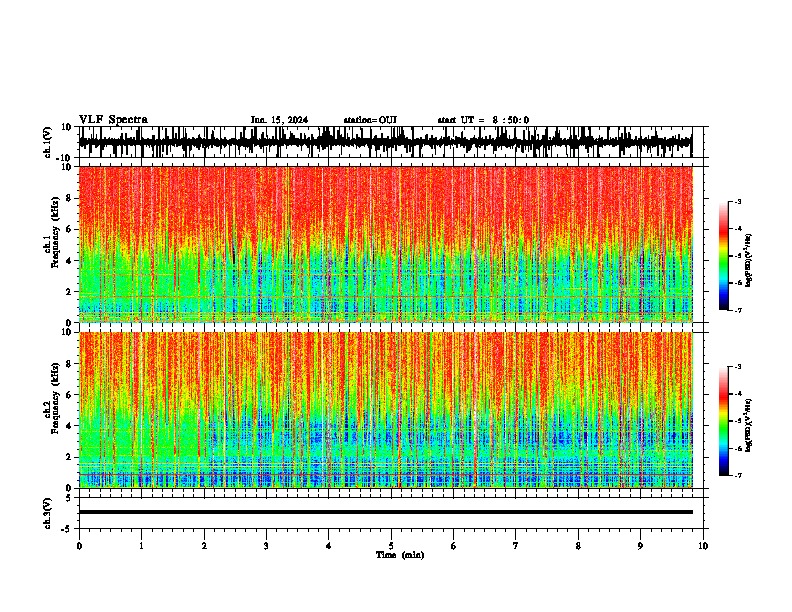Screen dimensions: 792x612
Task: Click the ch.2 spectrogram color scale bar
Action: (724, 421)
